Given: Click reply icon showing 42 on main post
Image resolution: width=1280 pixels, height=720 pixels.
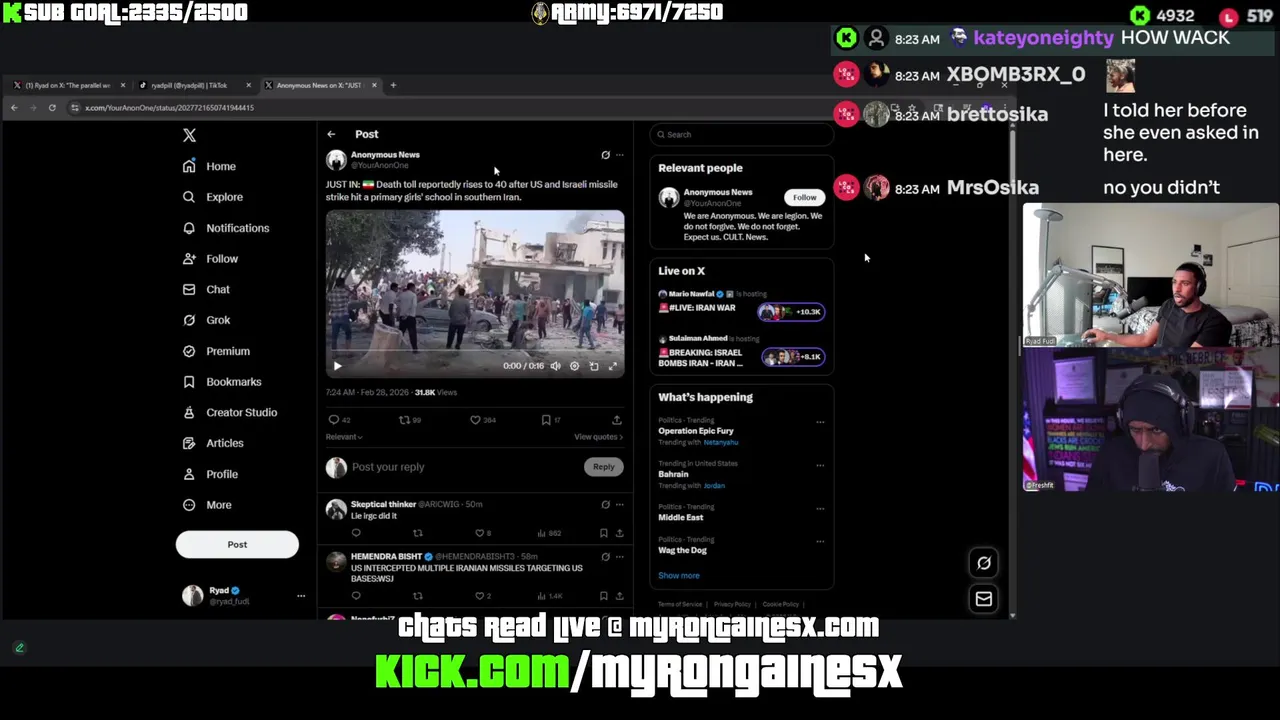Looking at the screenshot, I should click(x=340, y=420).
